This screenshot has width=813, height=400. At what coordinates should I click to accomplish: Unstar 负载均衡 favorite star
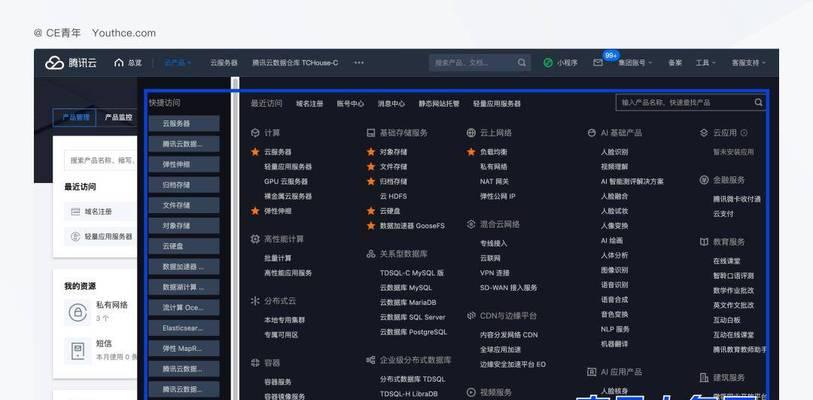471,152
